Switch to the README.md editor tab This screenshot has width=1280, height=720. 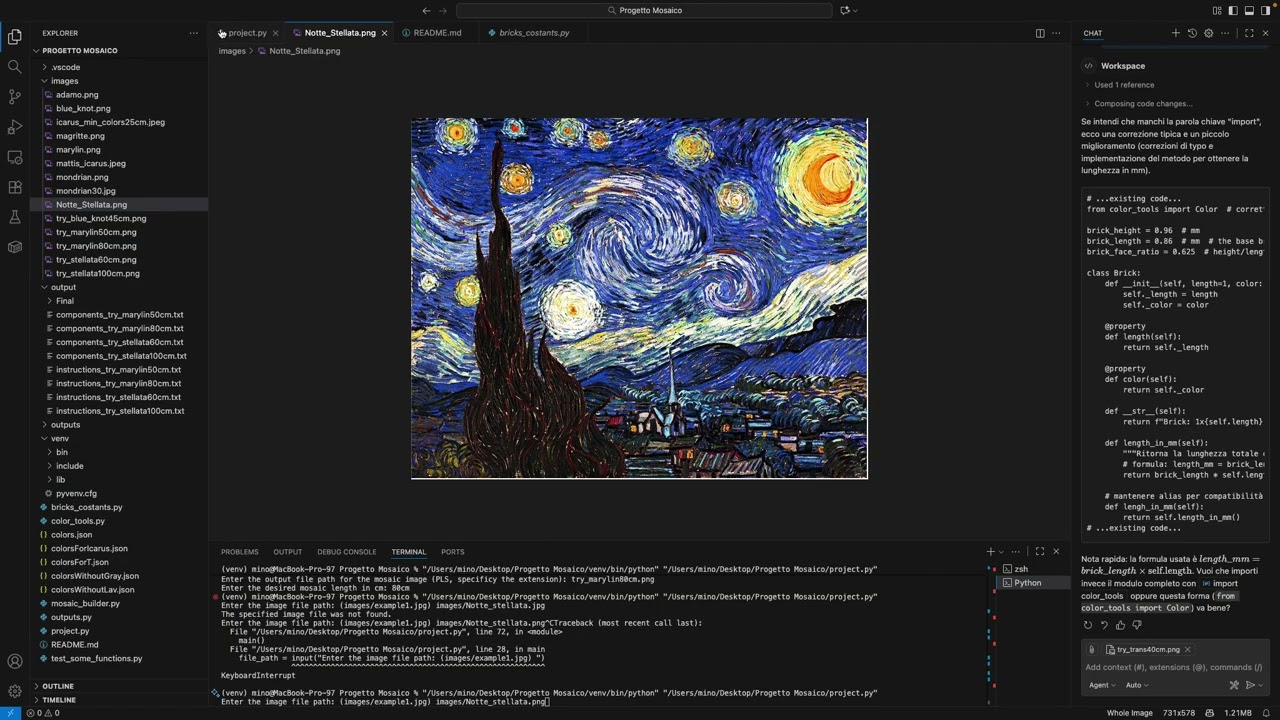[x=437, y=33]
